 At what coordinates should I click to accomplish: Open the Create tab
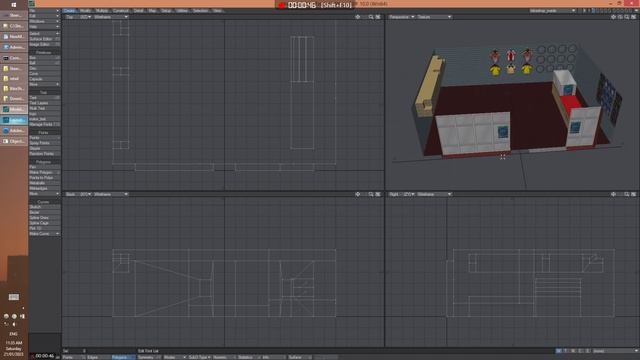point(70,11)
